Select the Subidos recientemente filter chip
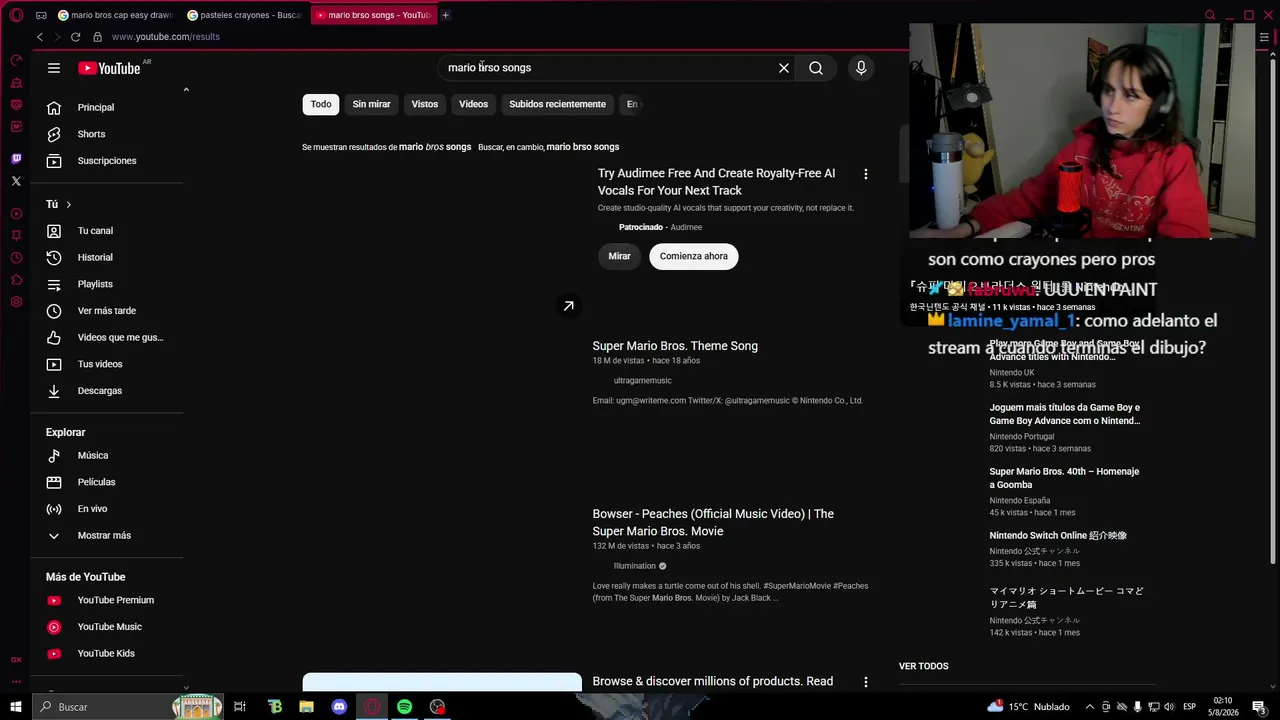The image size is (1280, 720). 557,104
